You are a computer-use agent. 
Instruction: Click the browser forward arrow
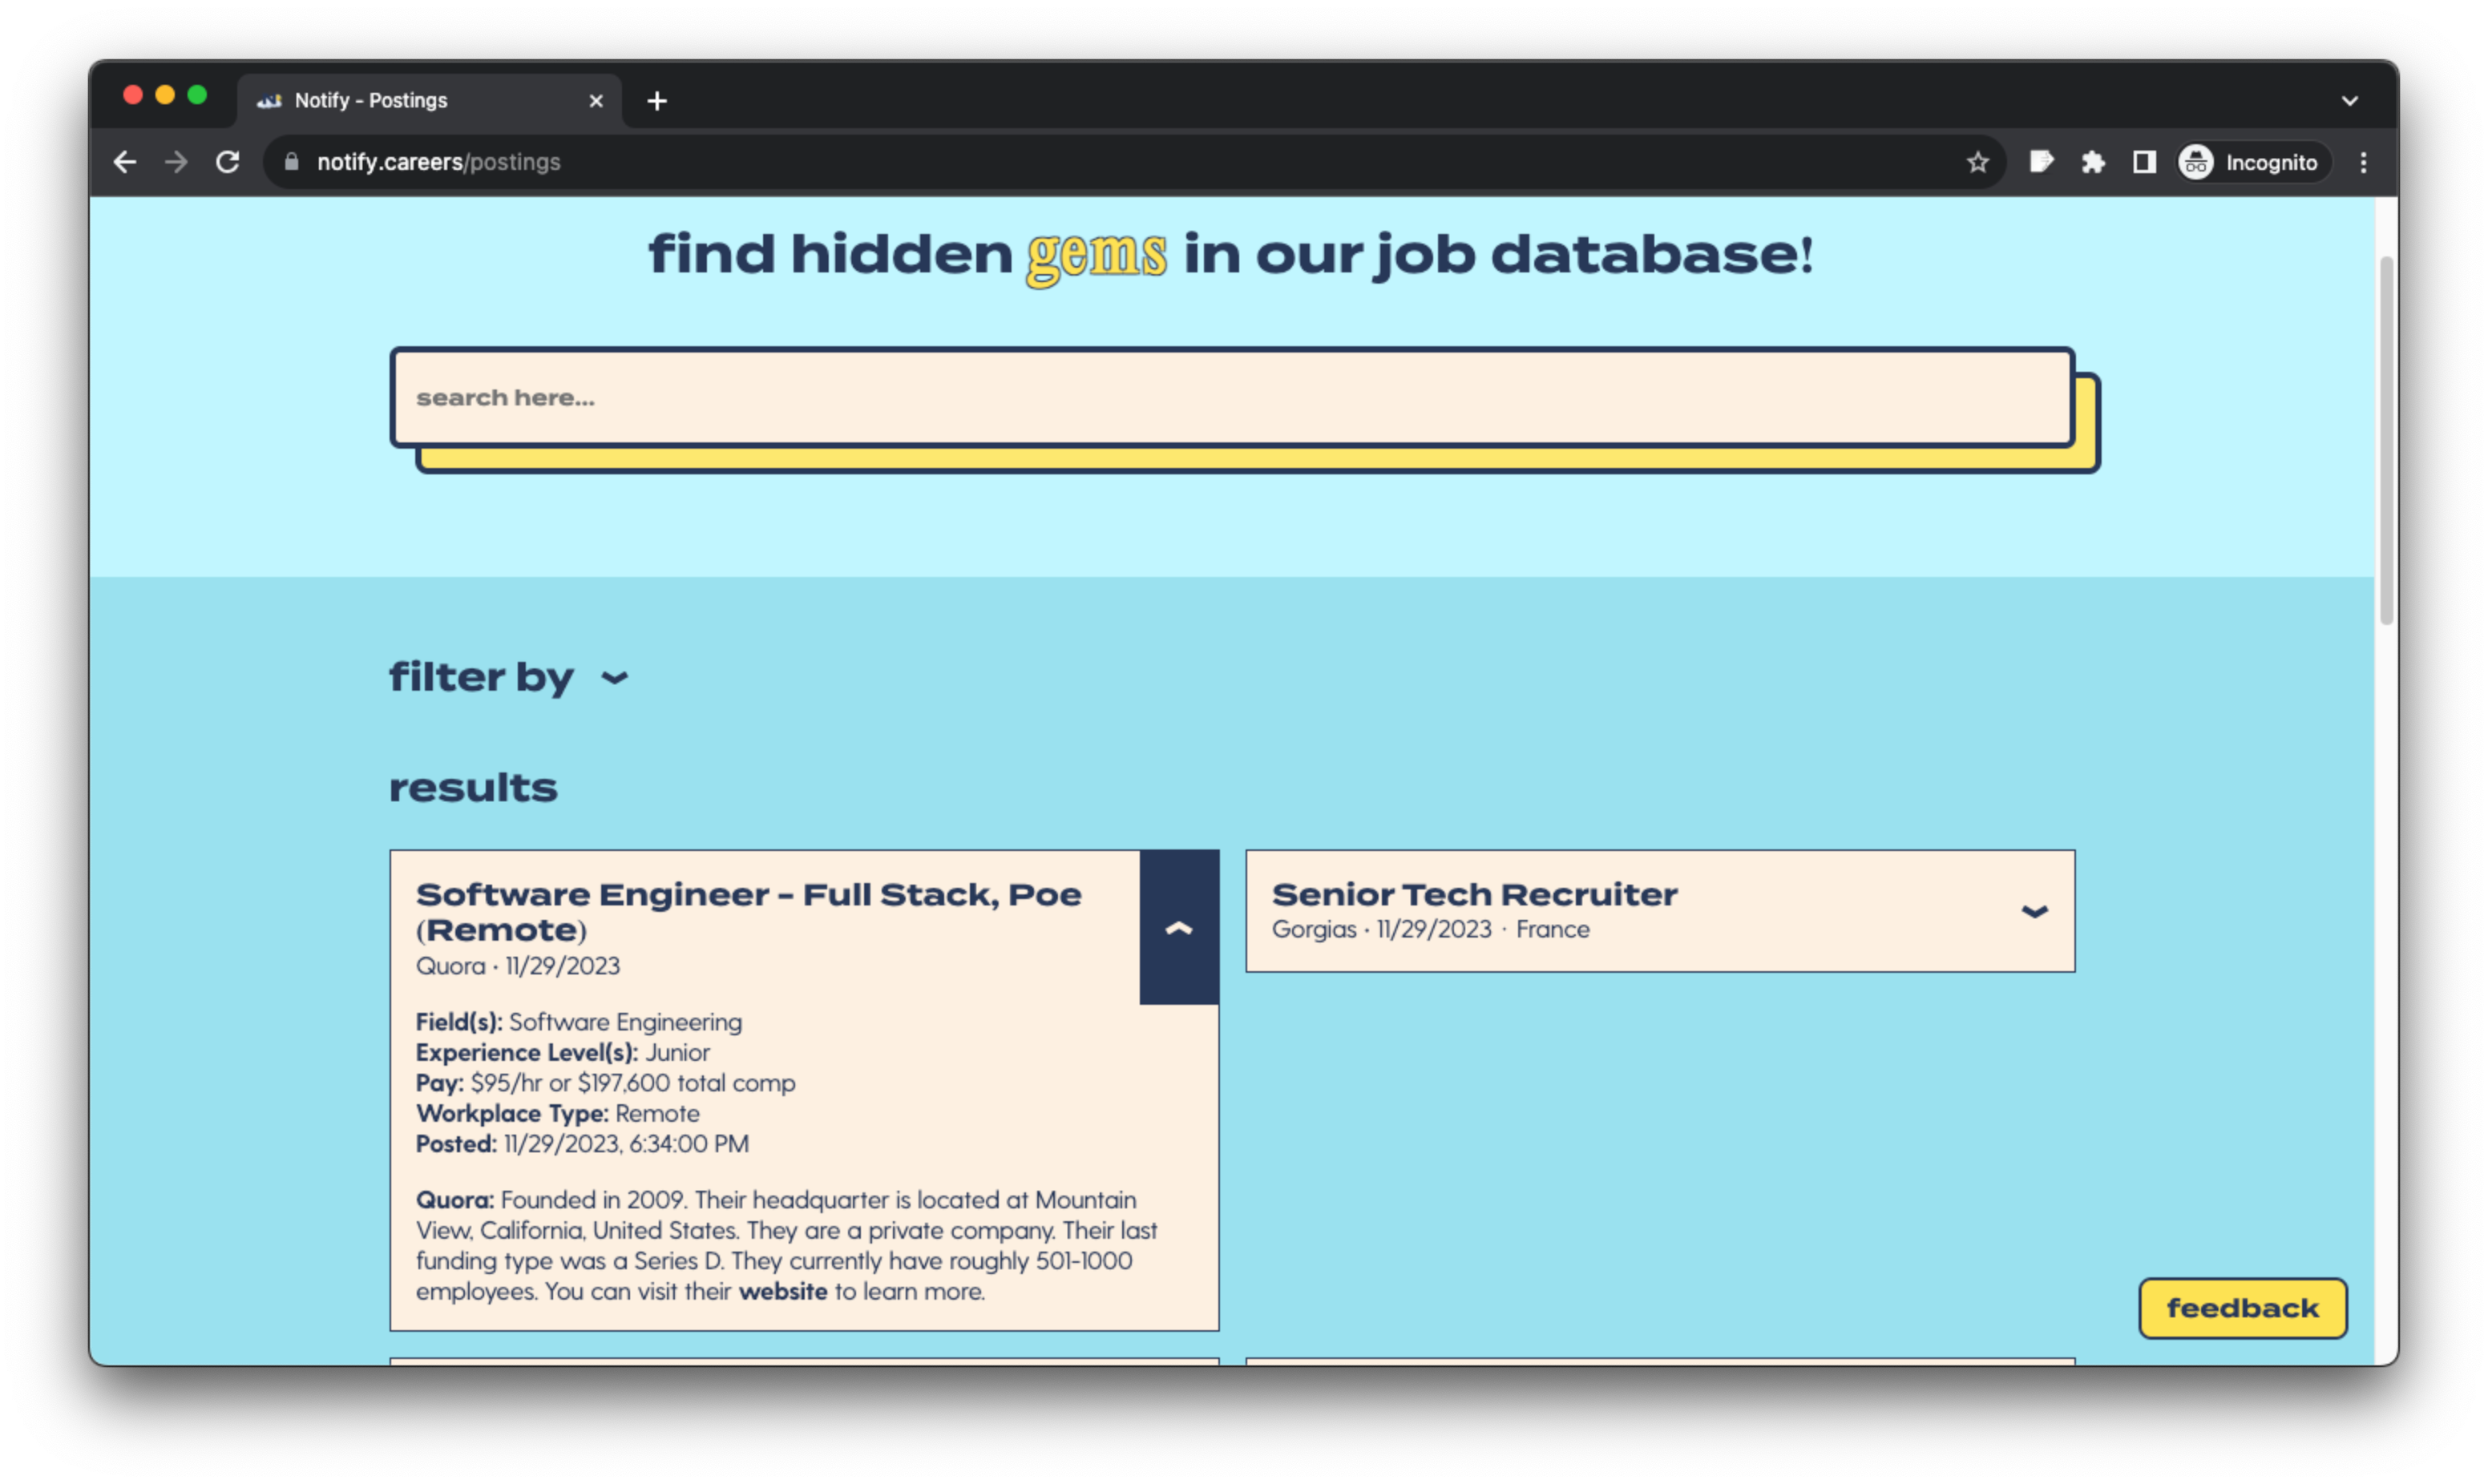tap(176, 162)
